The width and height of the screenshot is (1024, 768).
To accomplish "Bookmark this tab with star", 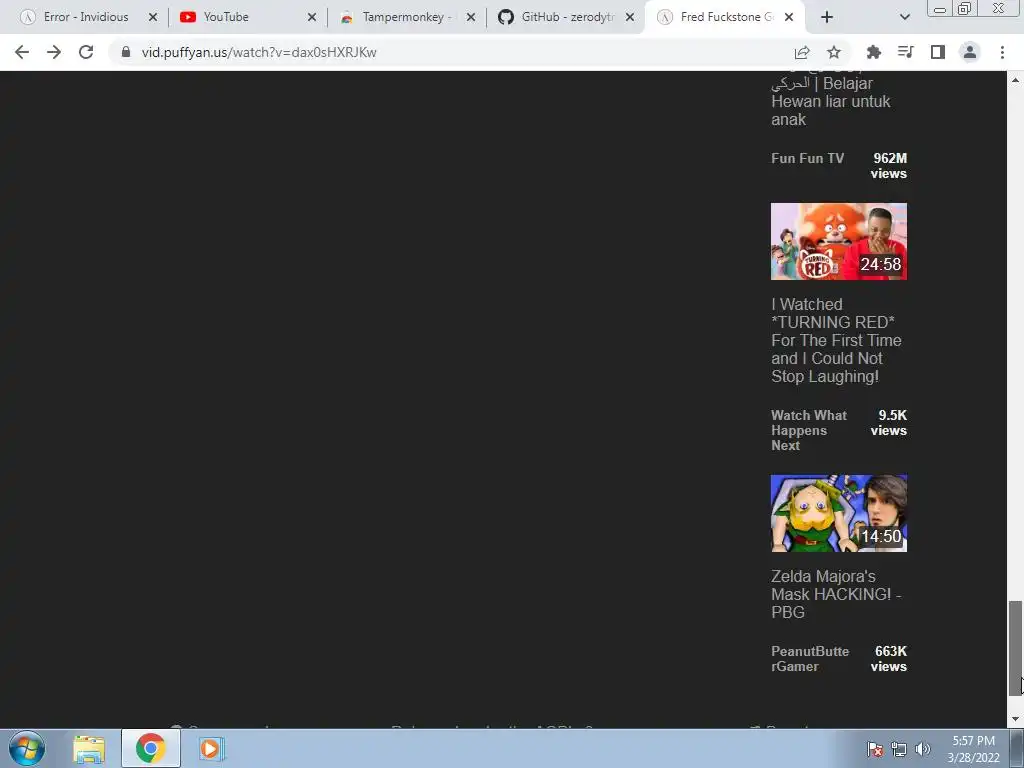I will click(x=834, y=52).
